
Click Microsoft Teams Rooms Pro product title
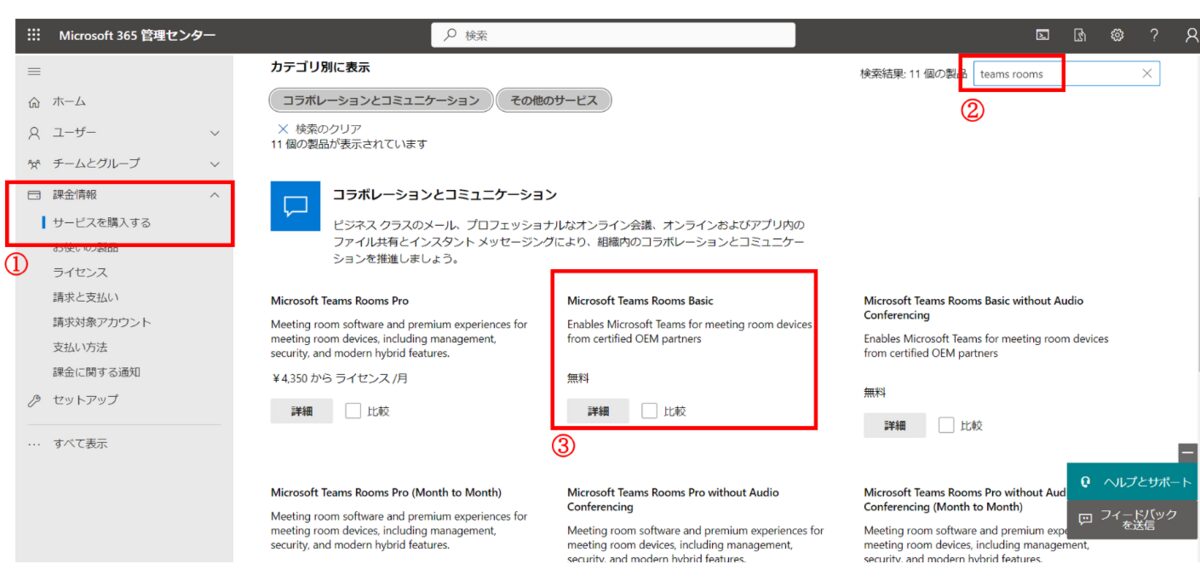point(340,300)
